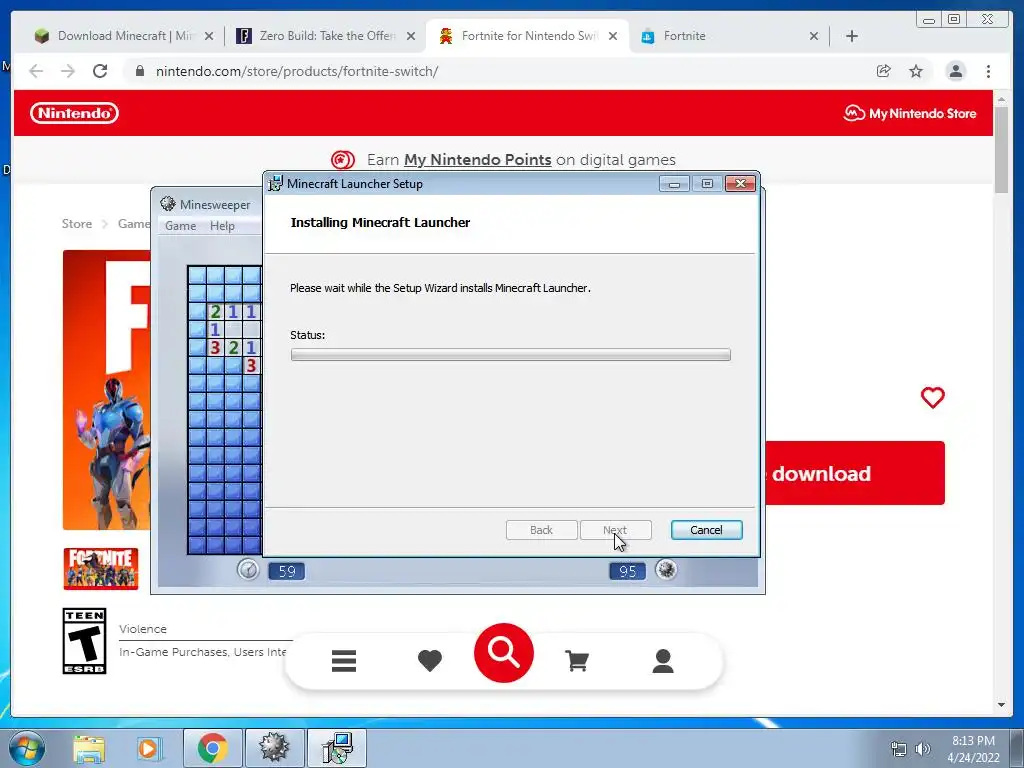Reload the Nintendo page
Image resolution: width=1024 pixels, height=768 pixels.
[100, 71]
